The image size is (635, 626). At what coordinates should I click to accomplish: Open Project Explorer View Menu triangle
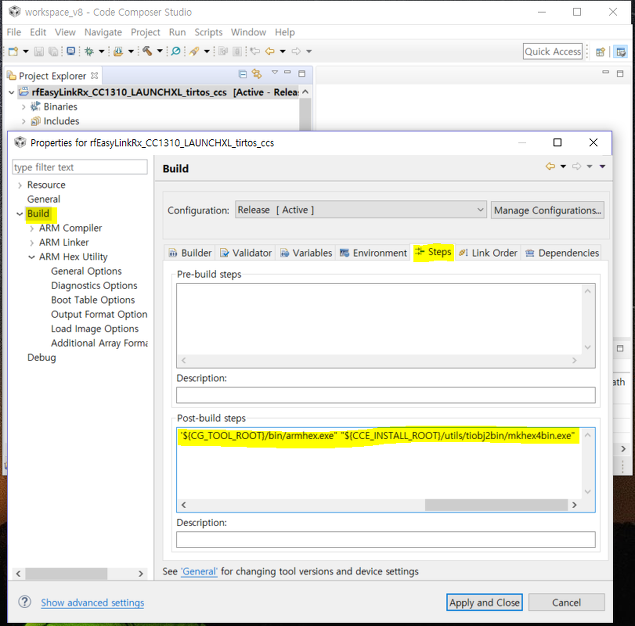pos(275,72)
